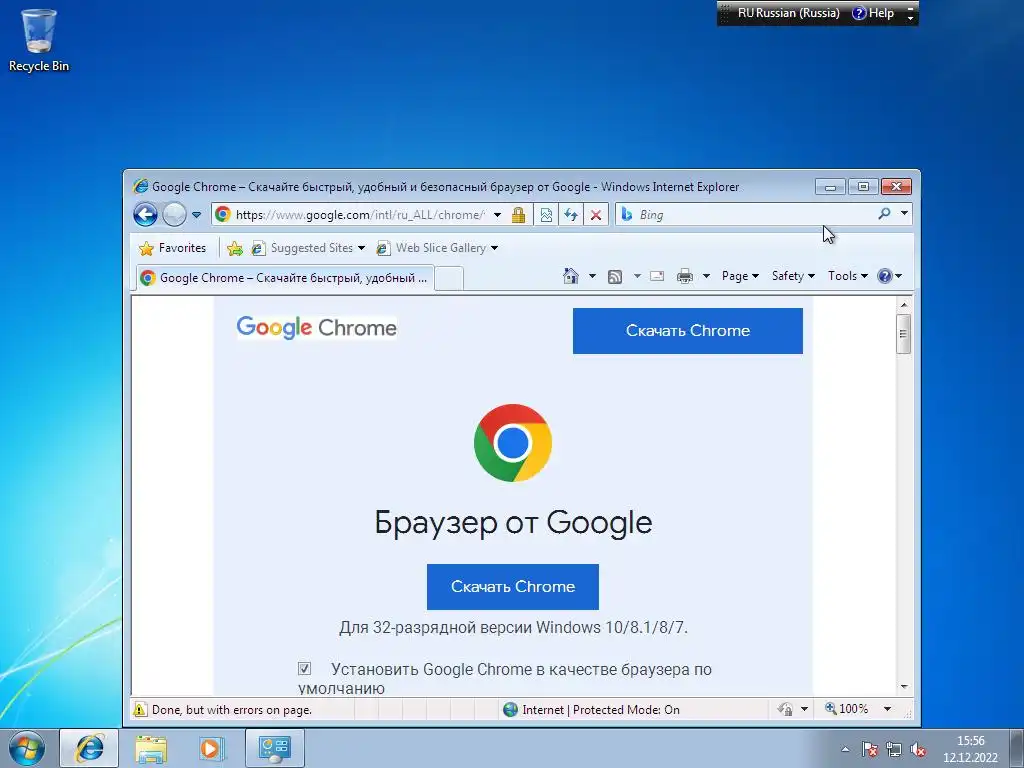Expand the Print options dropdown arrow
This screenshot has width=1024, height=768.
pos(706,276)
